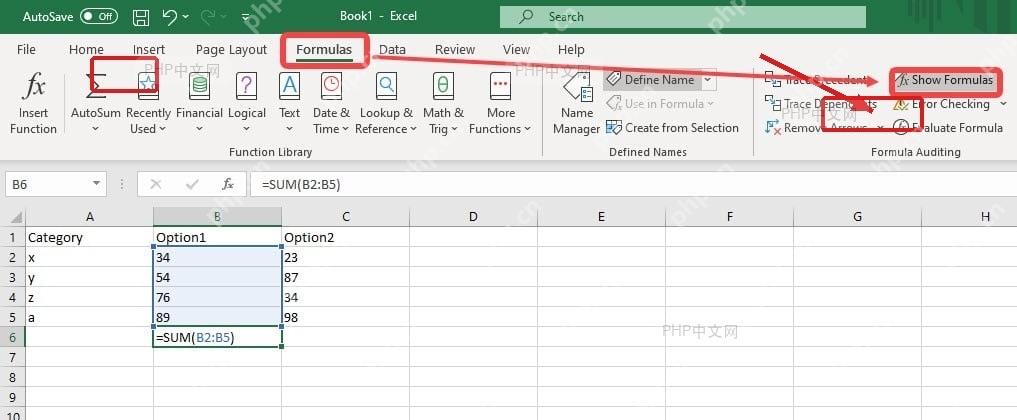The height and width of the screenshot is (420, 1017).
Task: Click the Option2 header cell
Action: click(x=346, y=237)
